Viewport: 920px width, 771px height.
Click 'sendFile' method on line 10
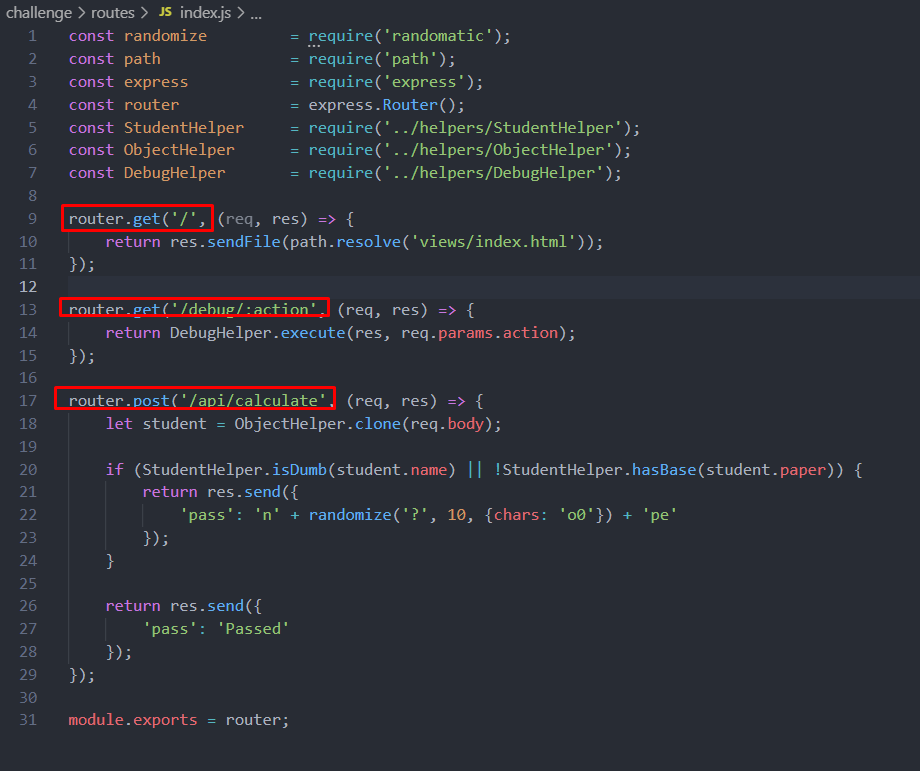pos(243,242)
